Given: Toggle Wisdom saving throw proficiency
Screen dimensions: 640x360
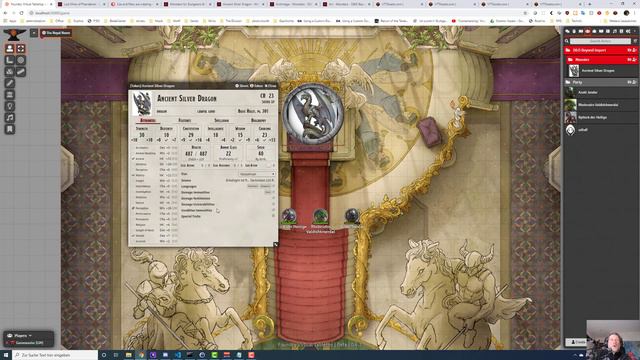Looking at the screenshot, I should tap(240, 140).
